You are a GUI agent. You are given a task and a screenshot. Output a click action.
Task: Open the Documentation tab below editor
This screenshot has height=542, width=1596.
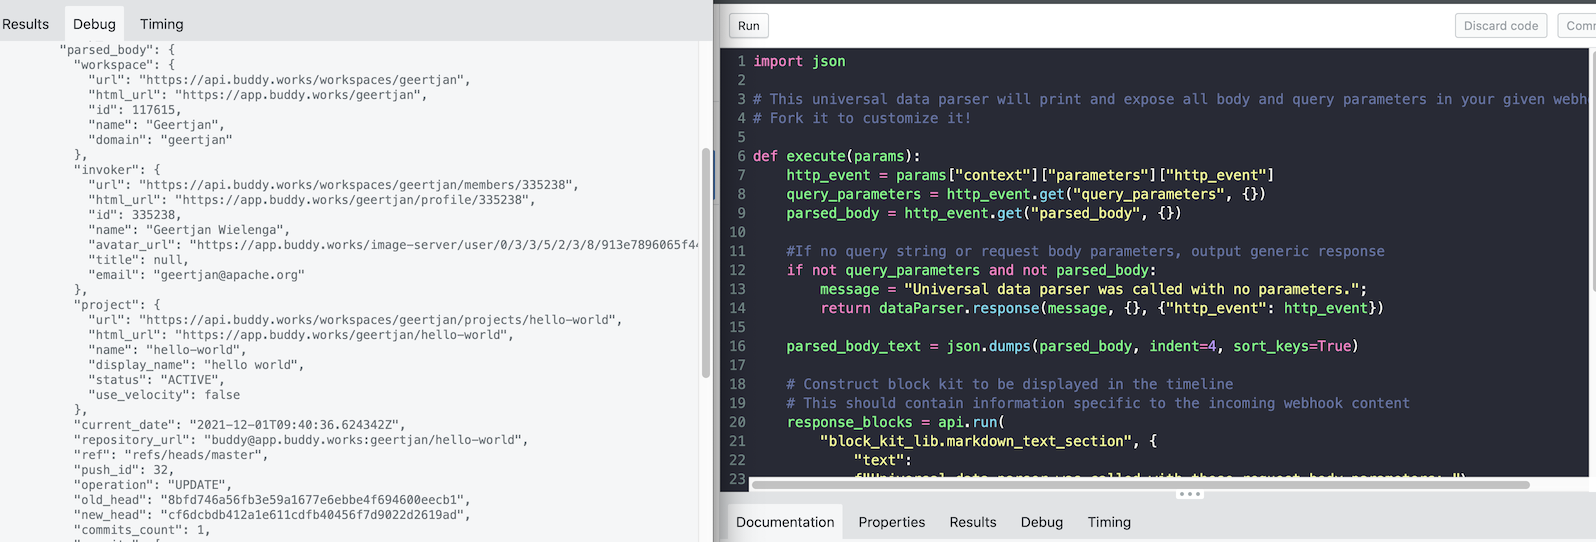pyautogui.click(x=785, y=522)
